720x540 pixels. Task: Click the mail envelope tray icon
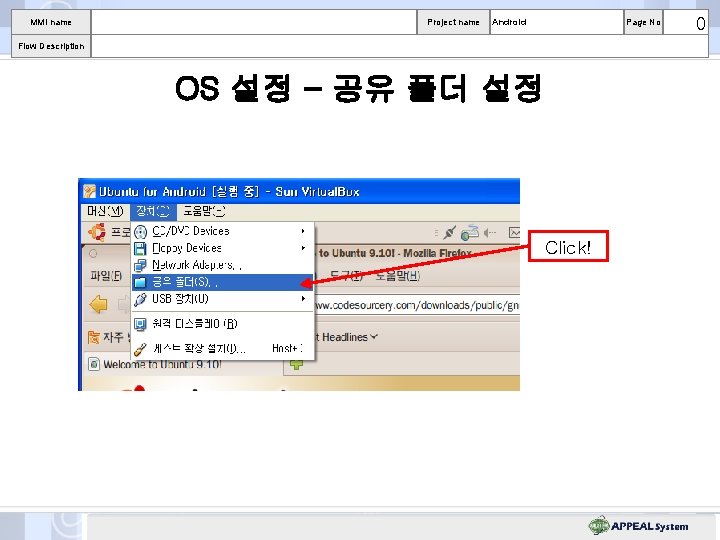coord(514,232)
